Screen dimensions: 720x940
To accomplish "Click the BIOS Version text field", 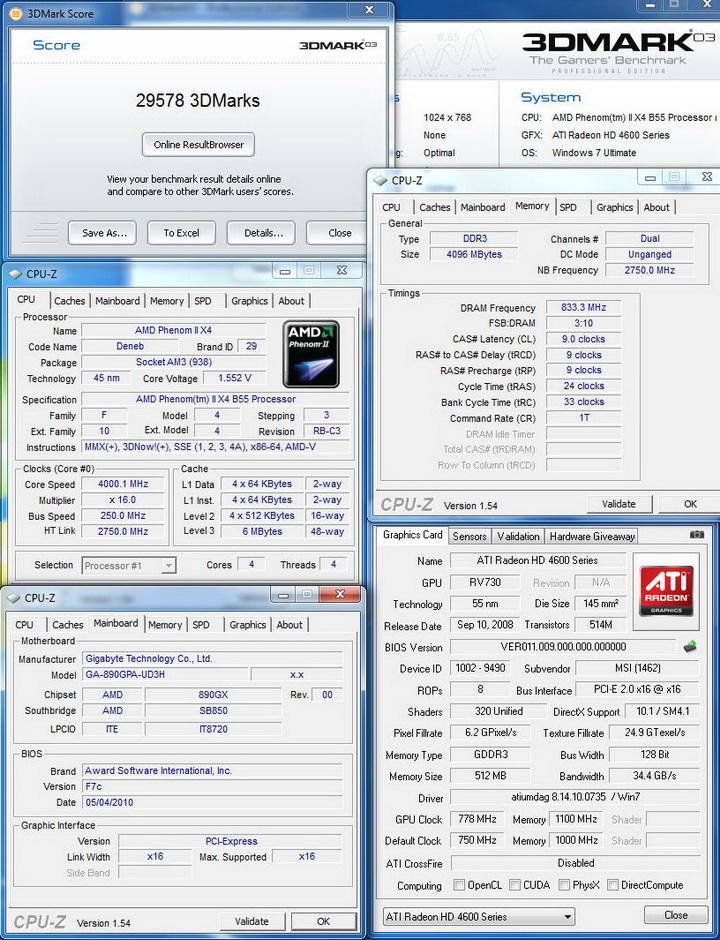I will [x=562, y=647].
